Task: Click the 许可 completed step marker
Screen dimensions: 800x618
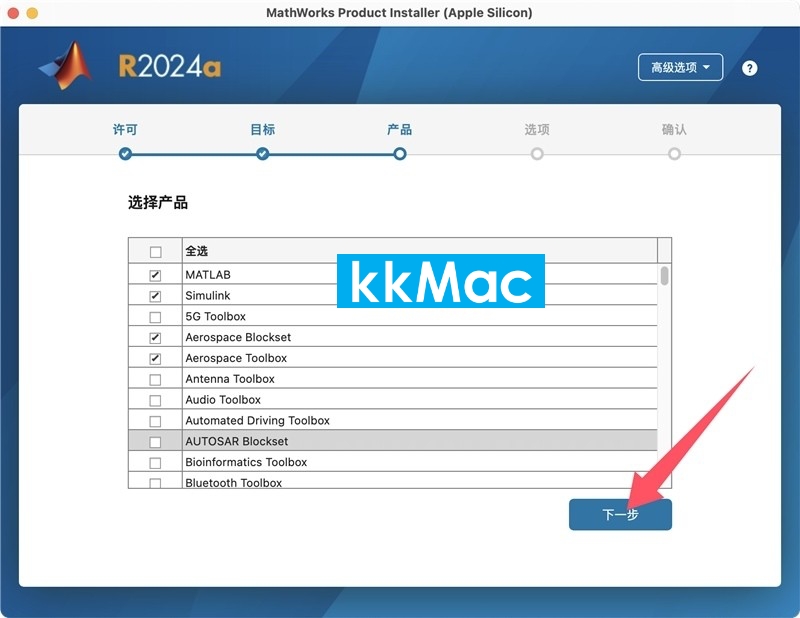Action: pyautogui.click(x=125, y=154)
